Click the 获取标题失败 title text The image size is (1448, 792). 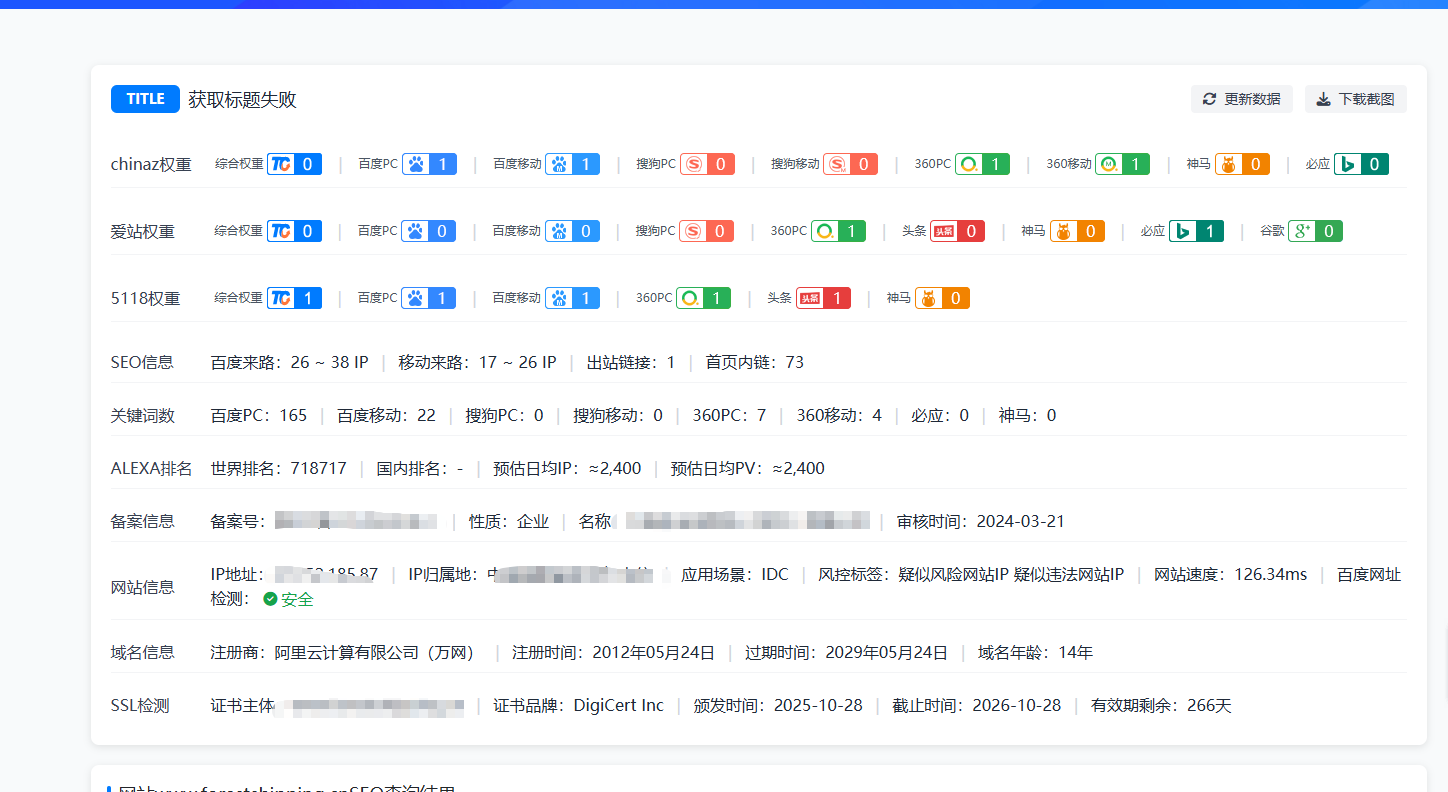pyautogui.click(x=242, y=99)
